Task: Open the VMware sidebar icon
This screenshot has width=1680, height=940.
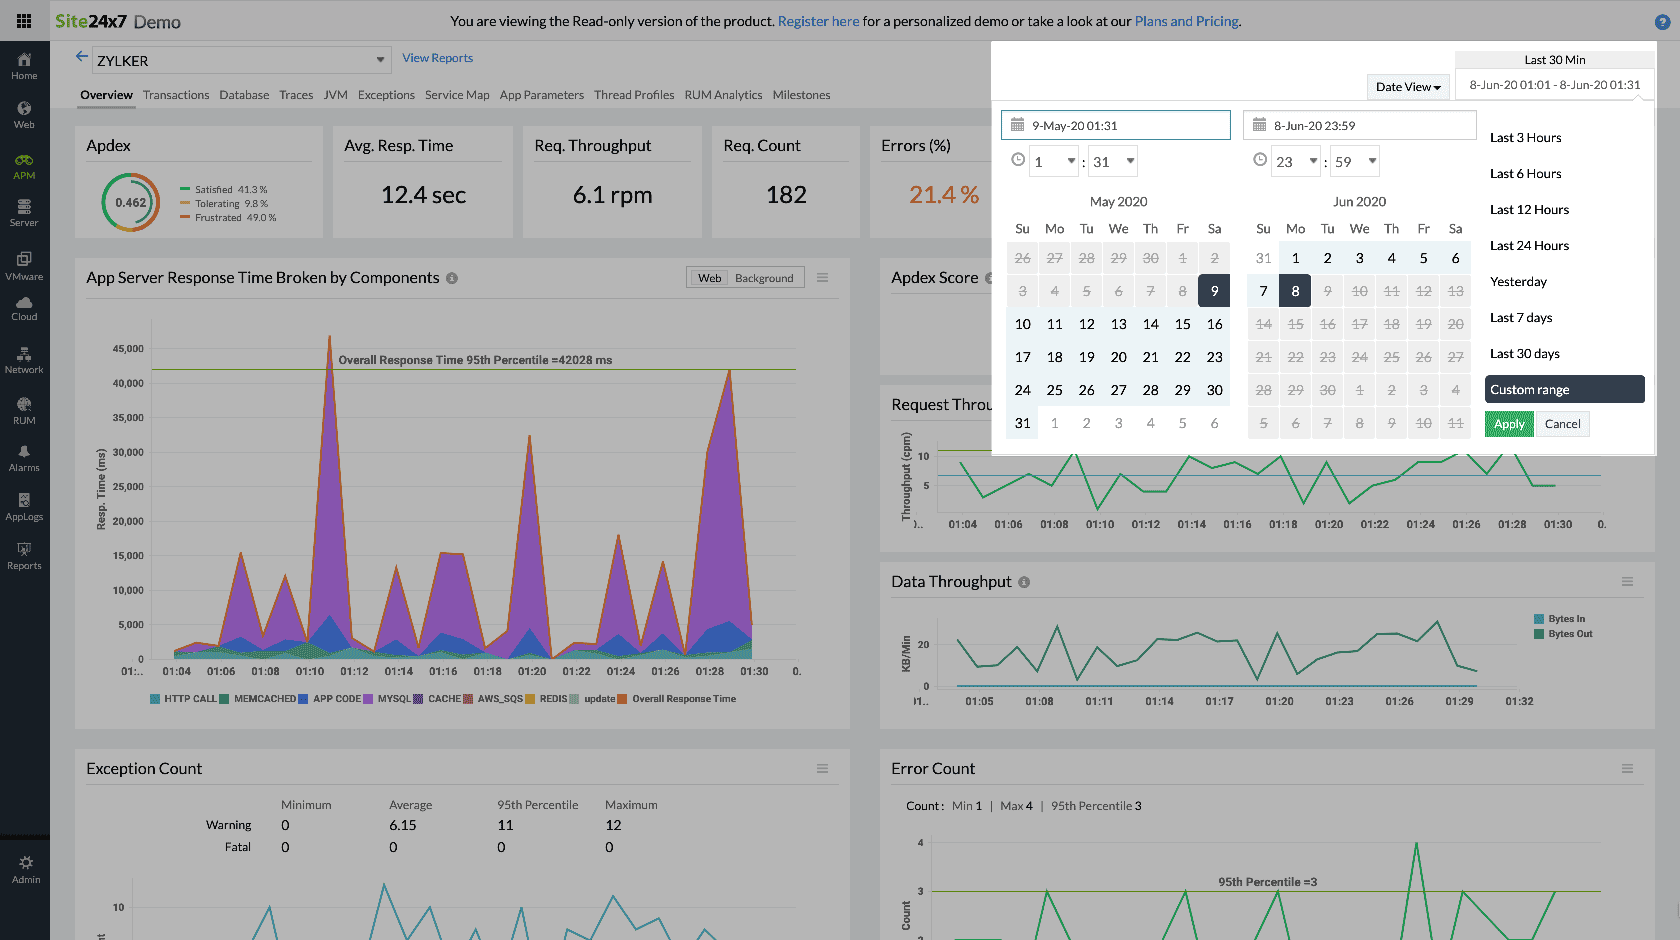Action: 24,265
